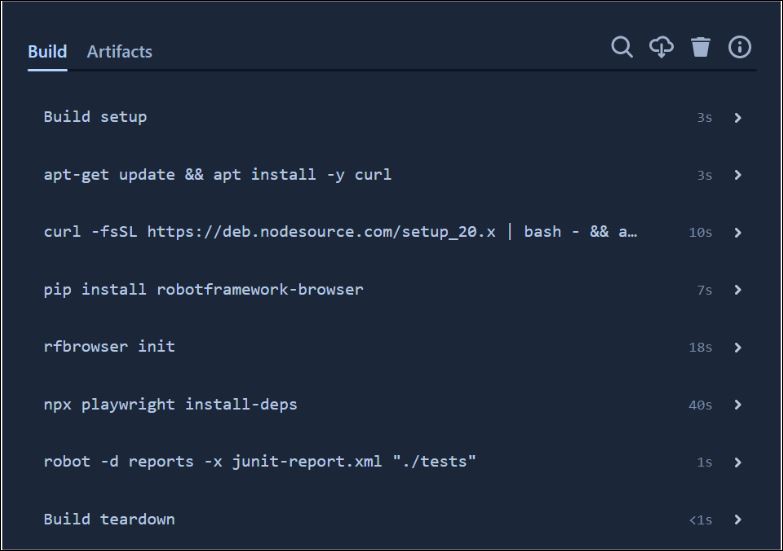Expand the Build setup step chevron
This screenshot has width=783, height=551.
[738, 118]
